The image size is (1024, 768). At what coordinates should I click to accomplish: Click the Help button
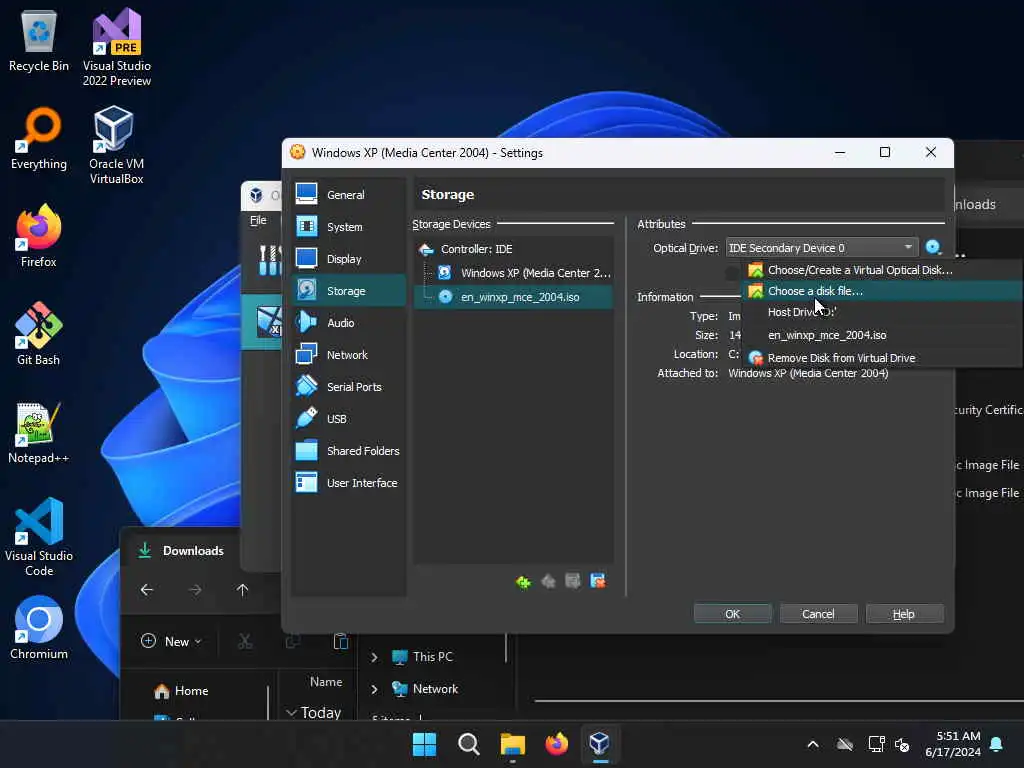tap(904, 614)
